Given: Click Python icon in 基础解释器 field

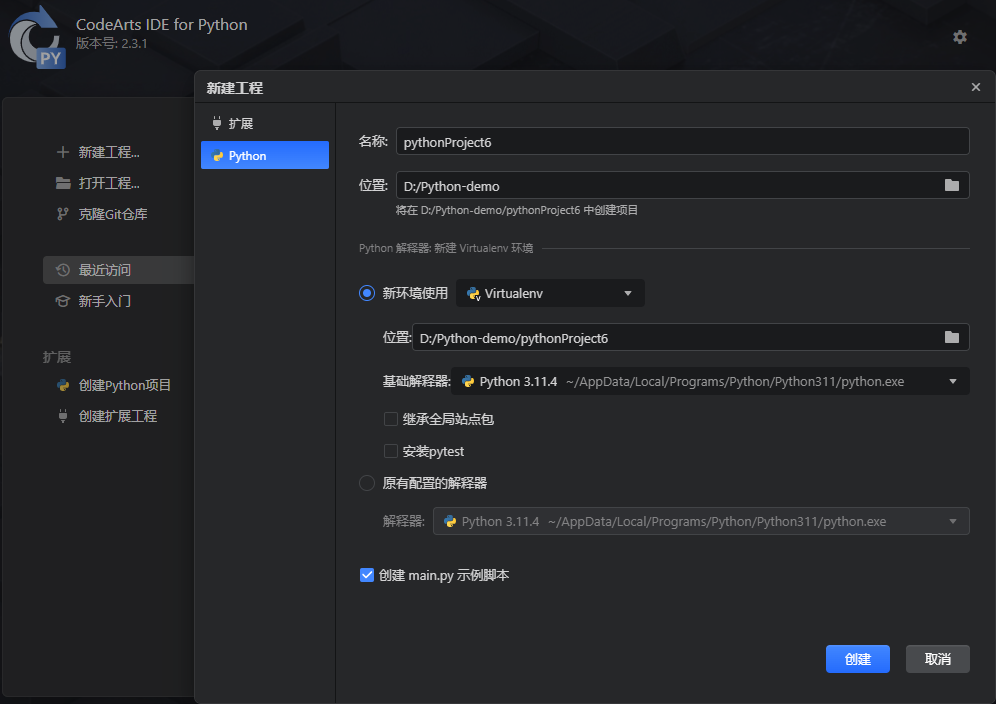Looking at the screenshot, I should [468, 381].
